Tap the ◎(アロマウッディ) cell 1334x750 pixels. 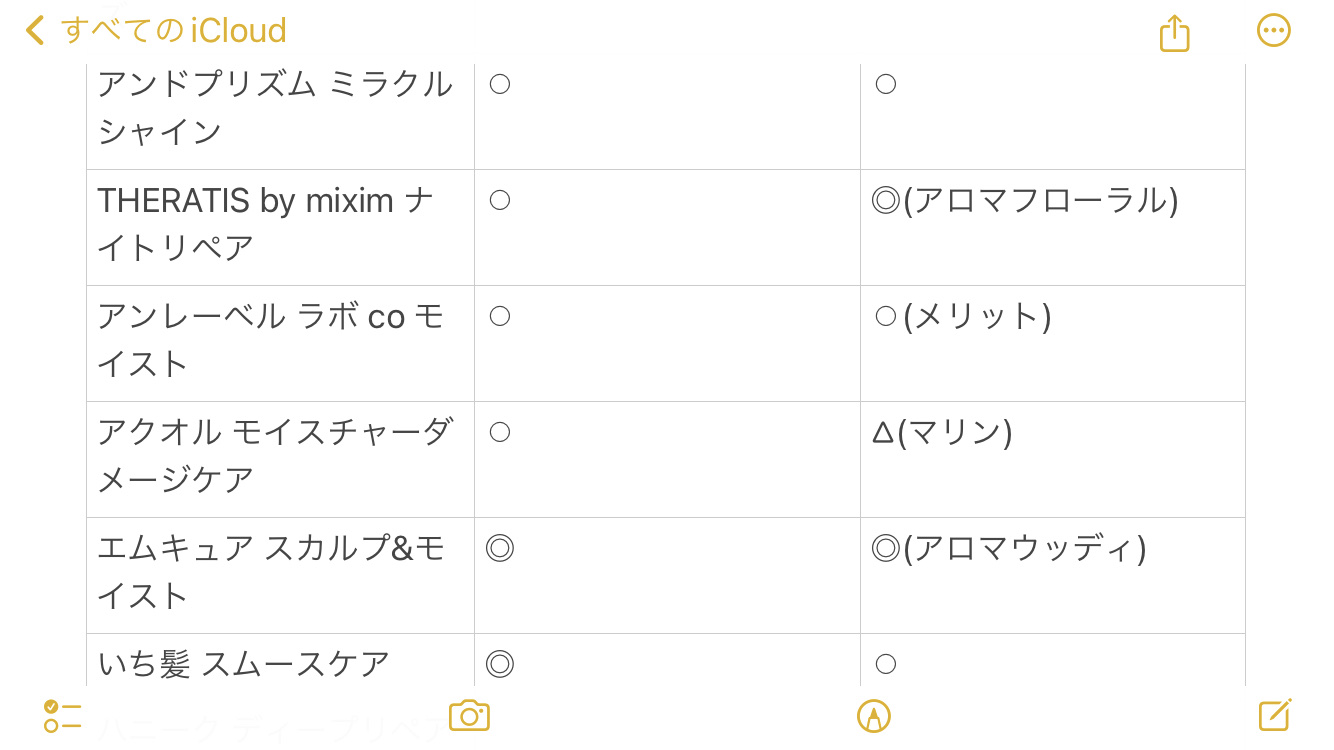coord(1009,548)
